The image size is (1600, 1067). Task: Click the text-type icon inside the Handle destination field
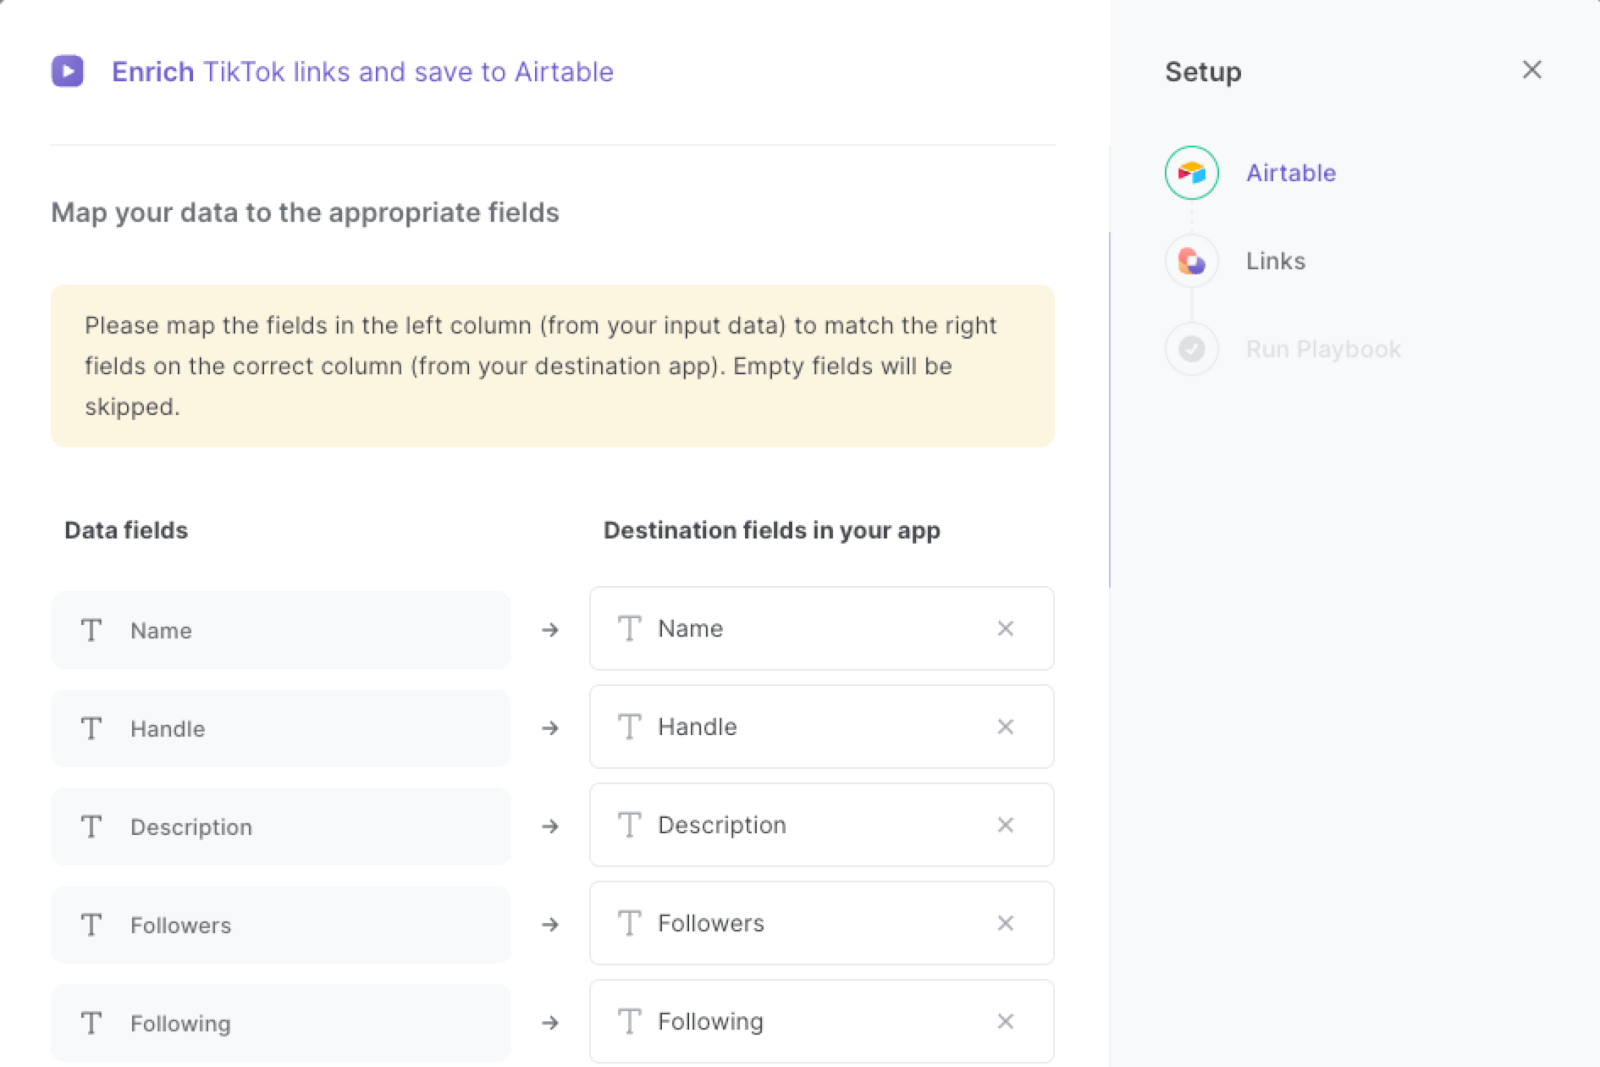pos(629,727)
